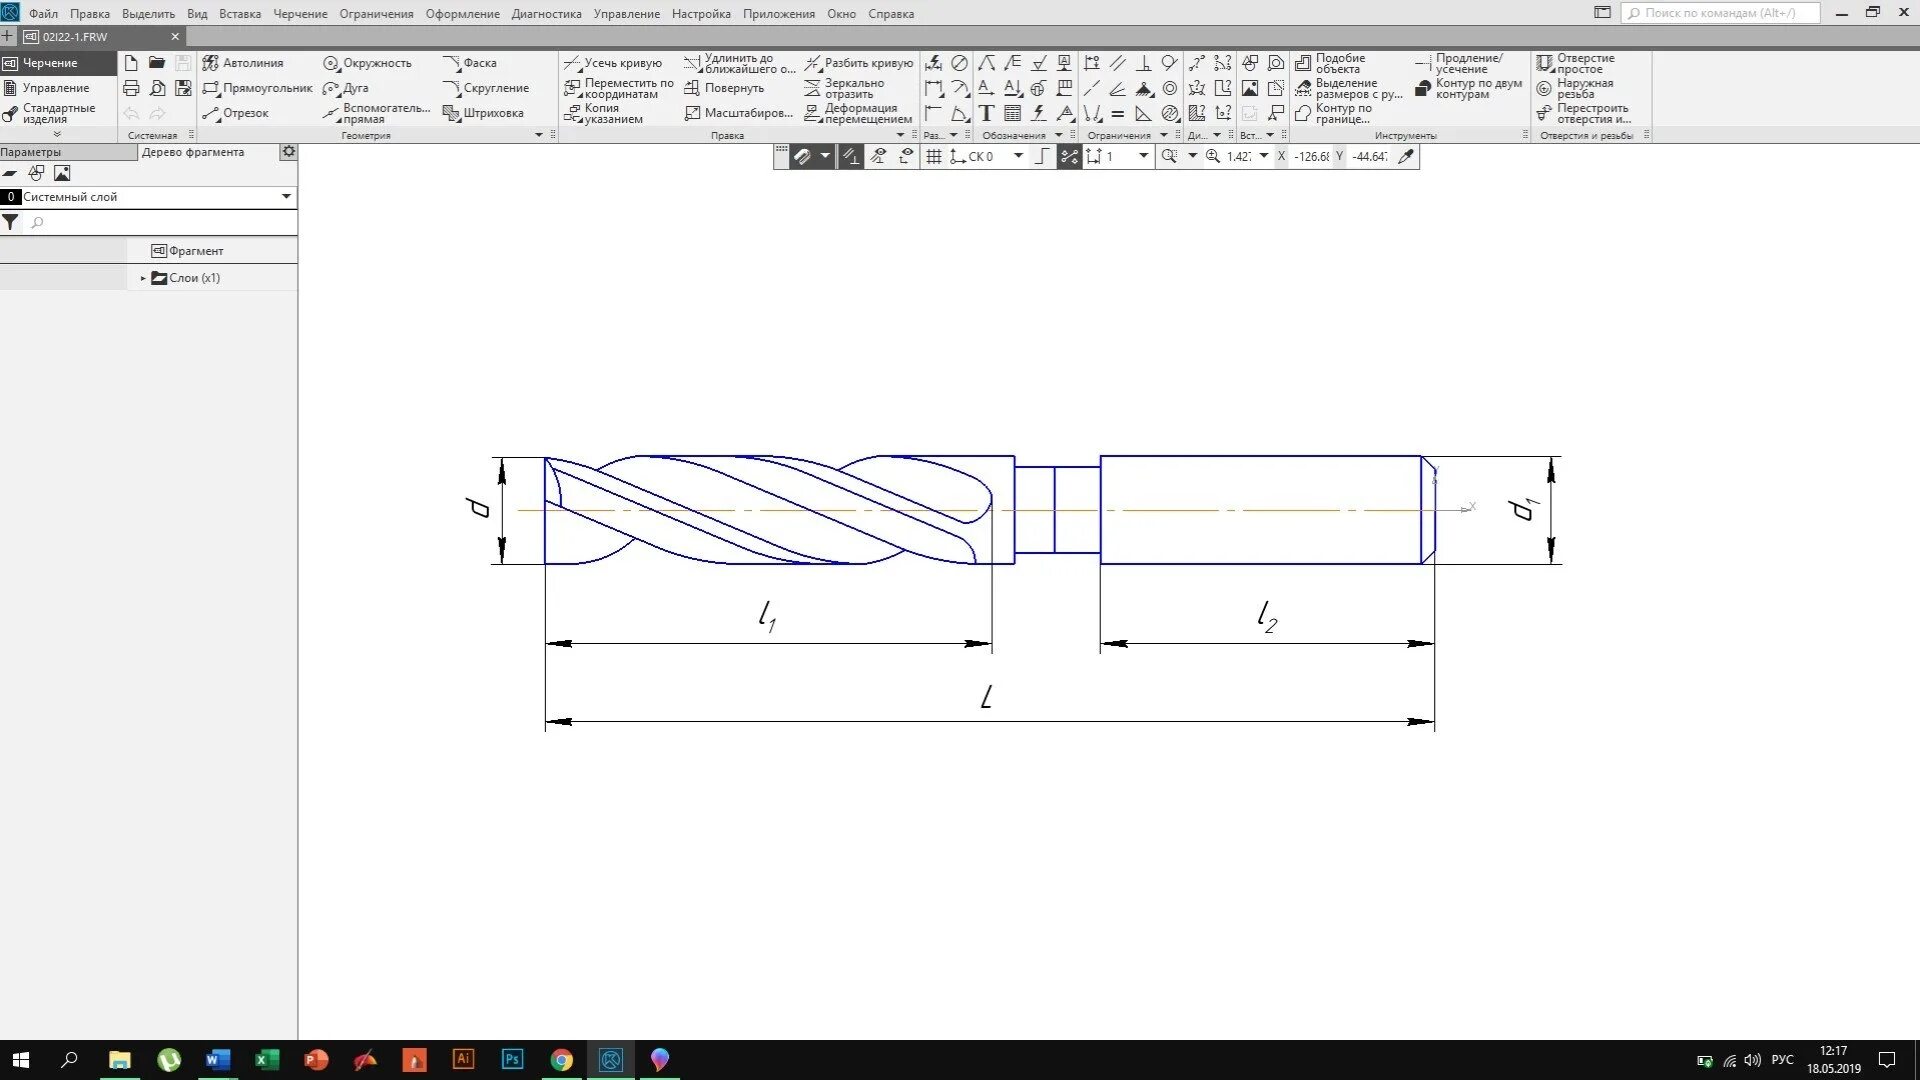1920x1080 pixels.
Task: Insert text with the T icon
Action: click(x=986, y=113)
